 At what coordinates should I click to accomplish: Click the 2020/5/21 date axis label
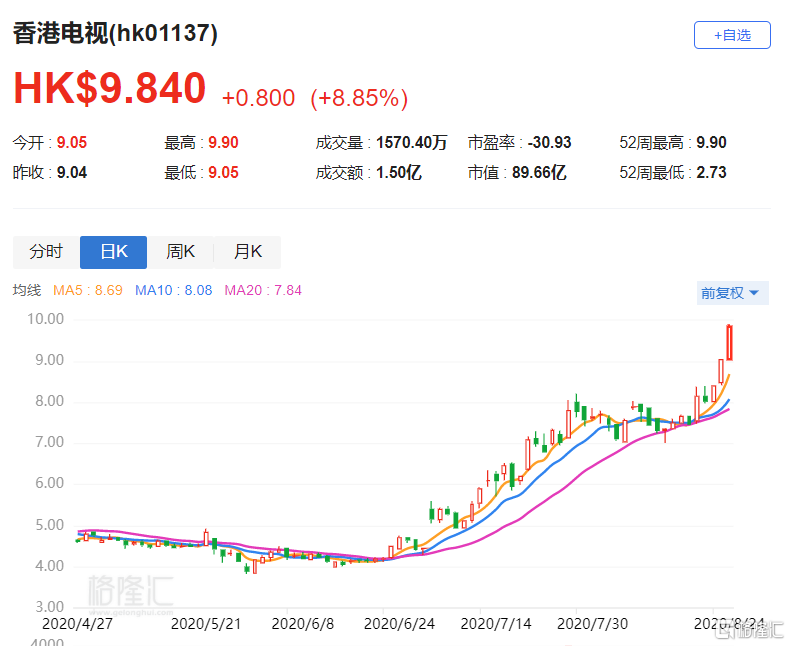click(206, 624)
